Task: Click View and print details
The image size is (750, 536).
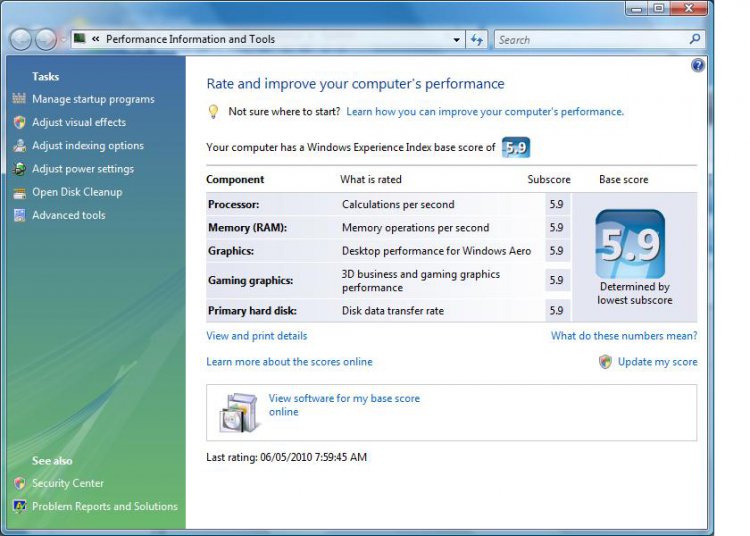Action: pyautogui.click(x=257, y=336)
